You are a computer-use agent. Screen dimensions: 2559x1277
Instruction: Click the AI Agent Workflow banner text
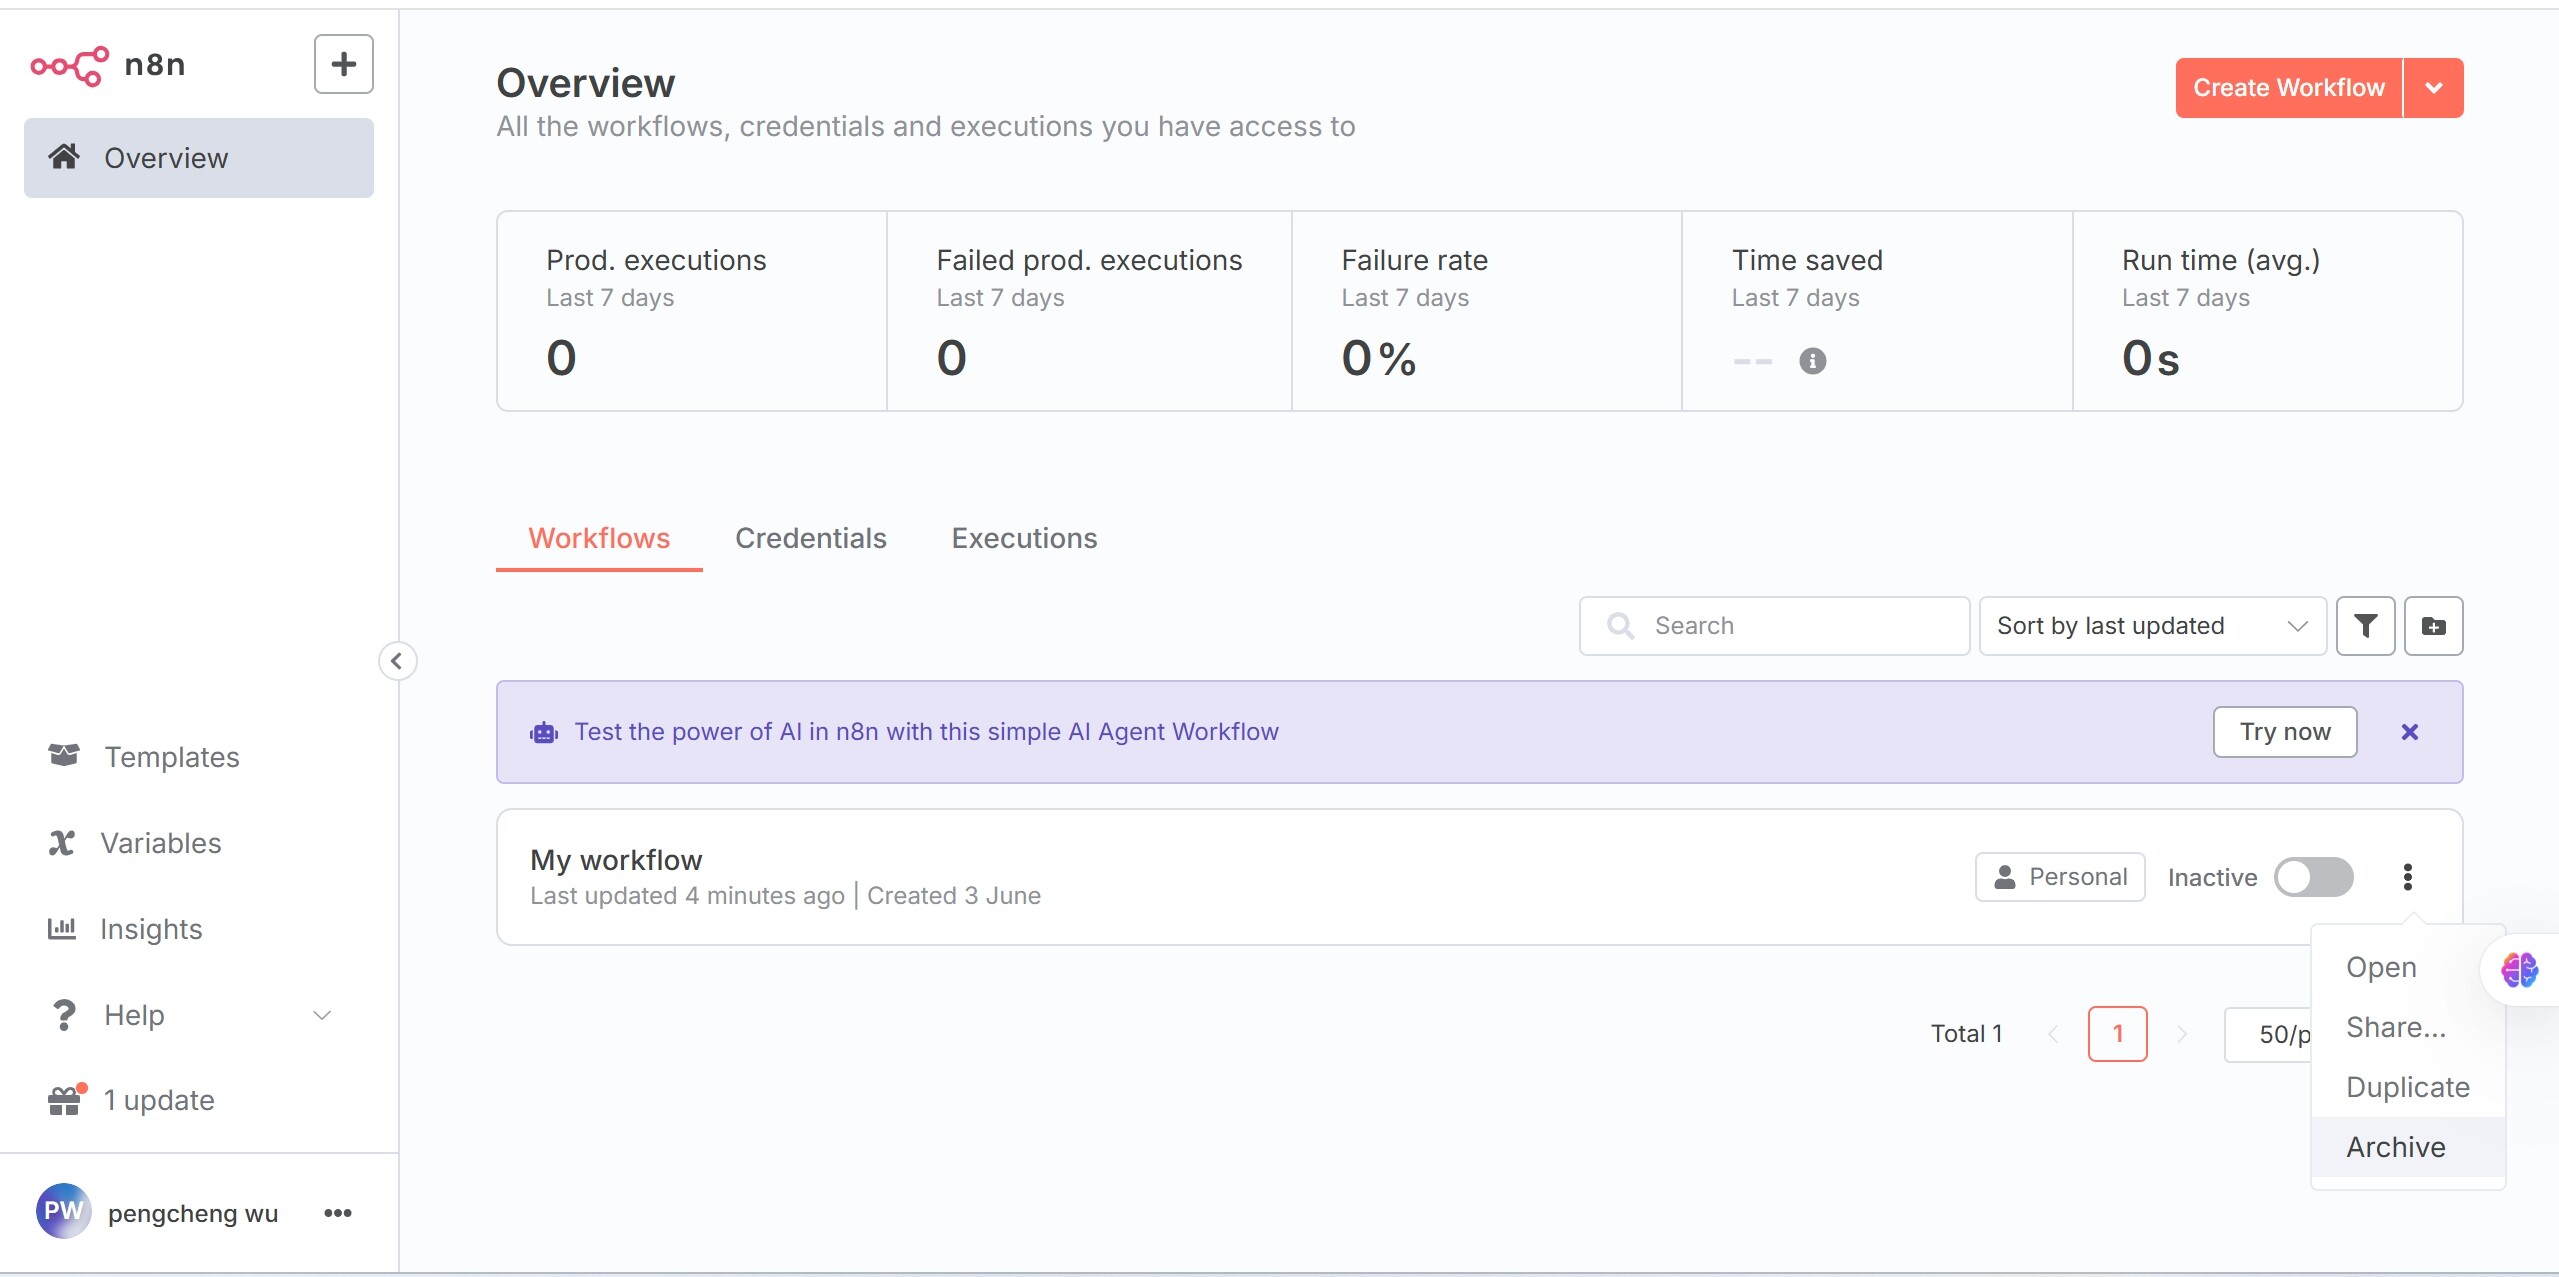click(926, 732)
